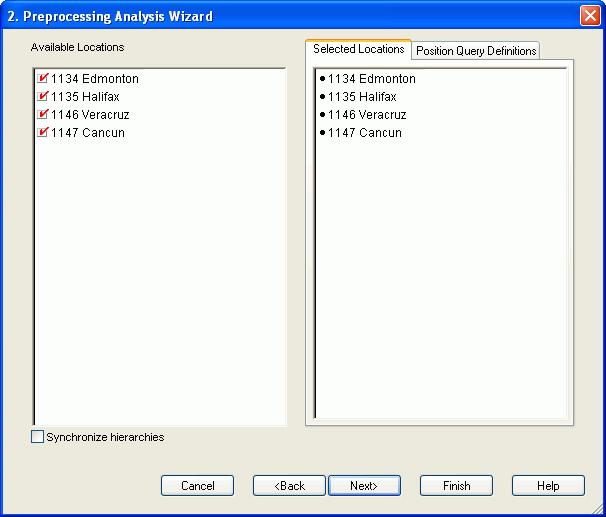Viewport: 606px width, 517px height.
Task: Uncheck the 1147 Cancun checkbox
Action: coord(43,133)
